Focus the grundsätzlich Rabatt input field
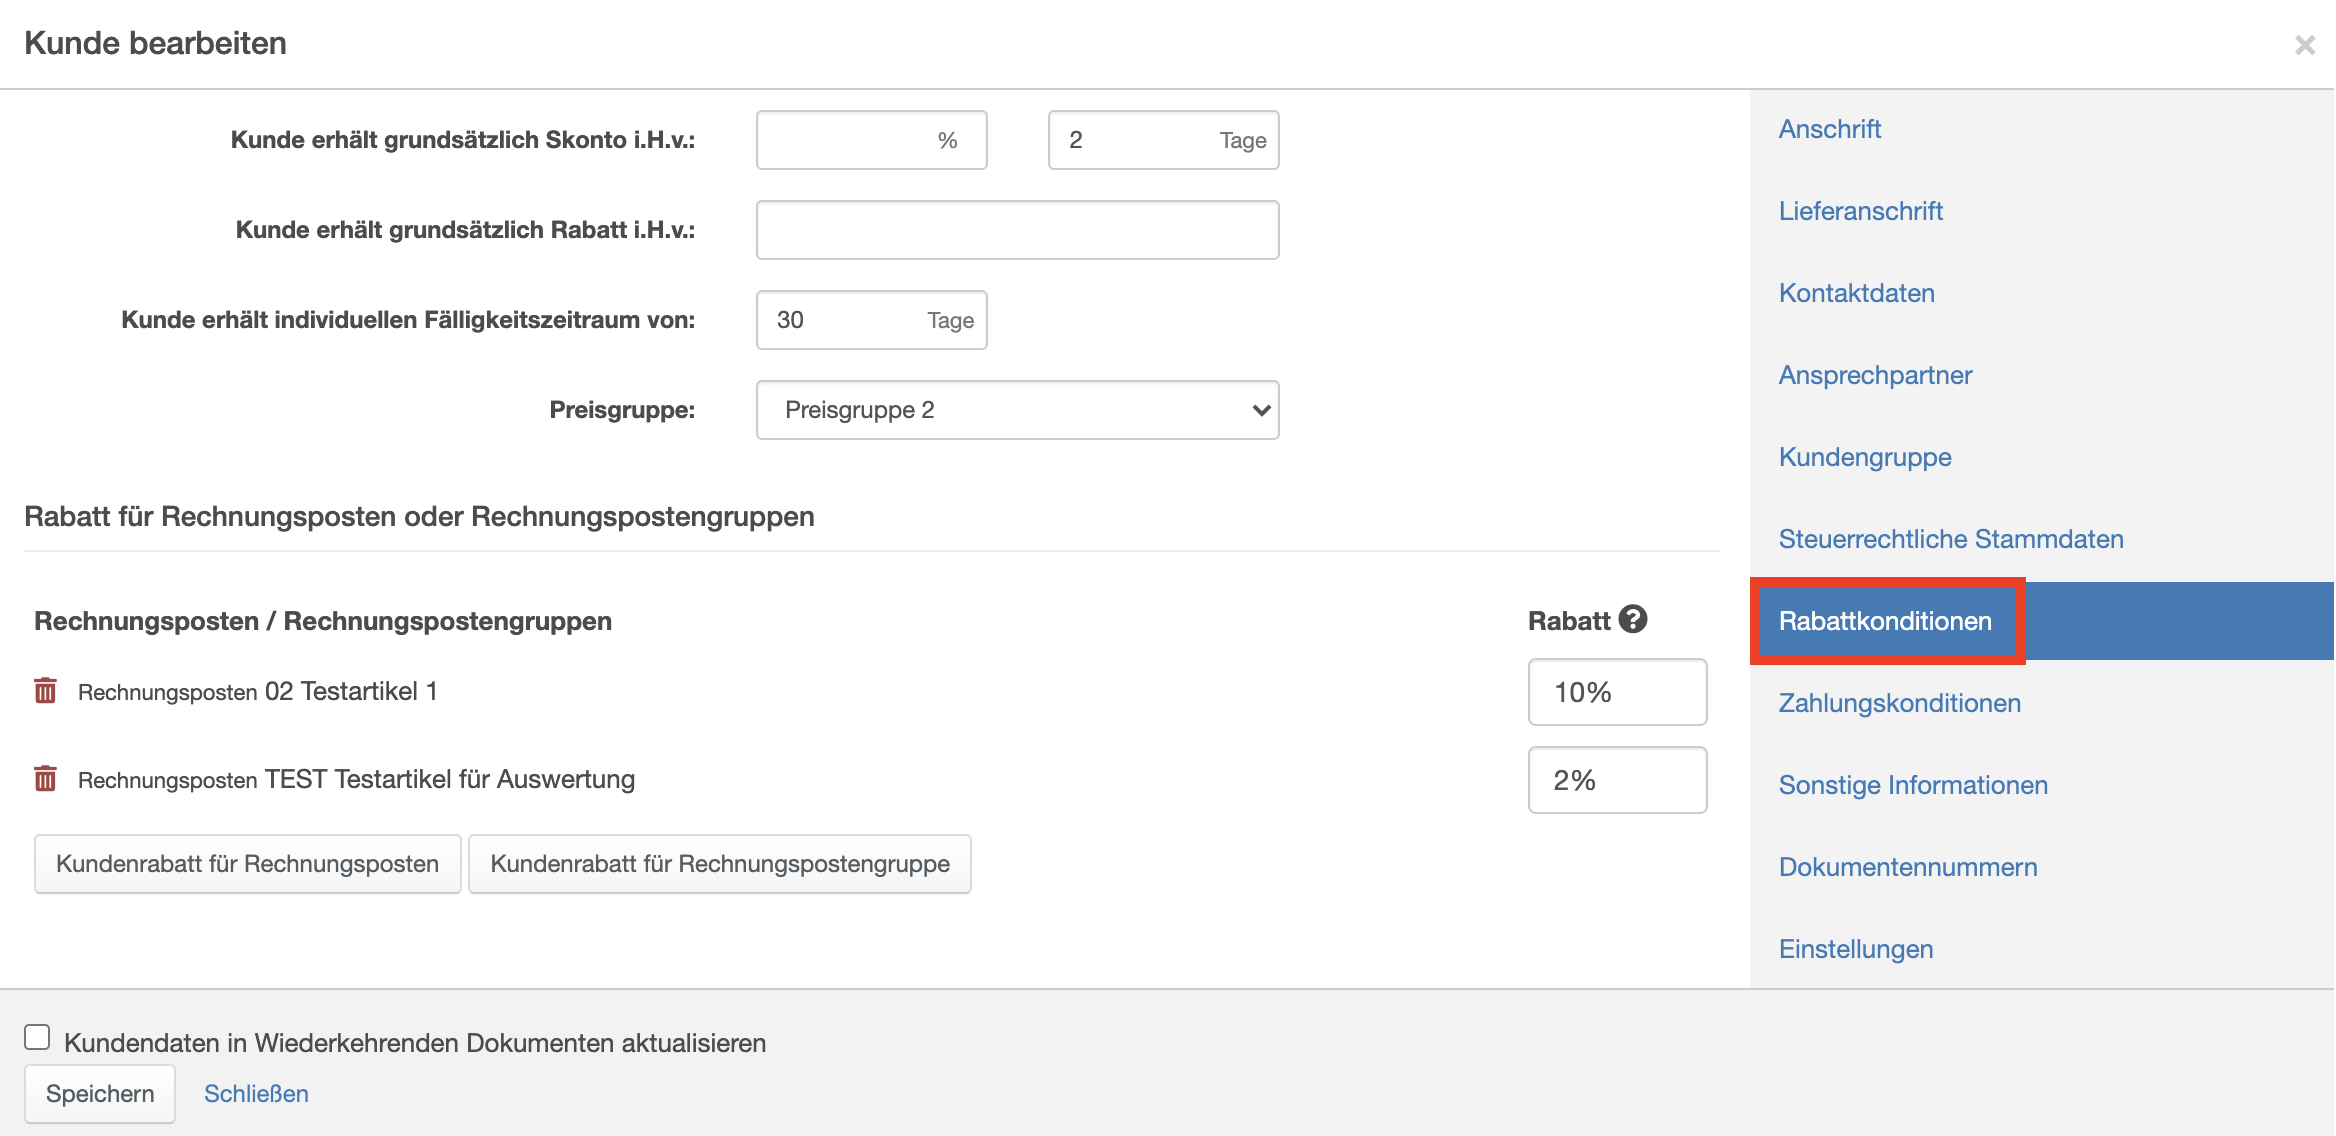2336x1136 pixels. click(x=1017, y=230)
